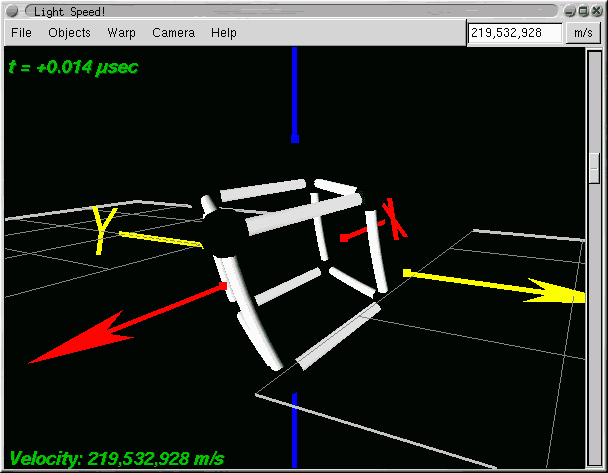
Task: Click the velocity slider handle on right
Action: coord(594,168)
